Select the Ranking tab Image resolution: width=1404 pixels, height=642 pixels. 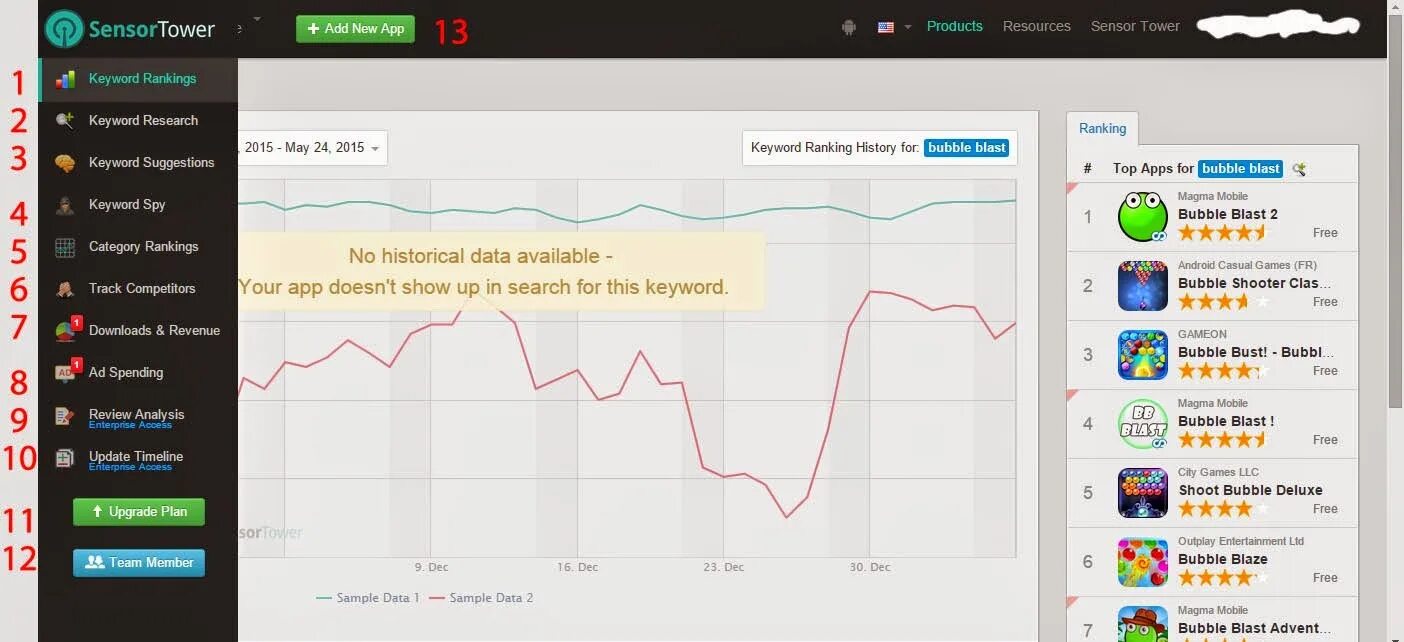pos(1102,128)
